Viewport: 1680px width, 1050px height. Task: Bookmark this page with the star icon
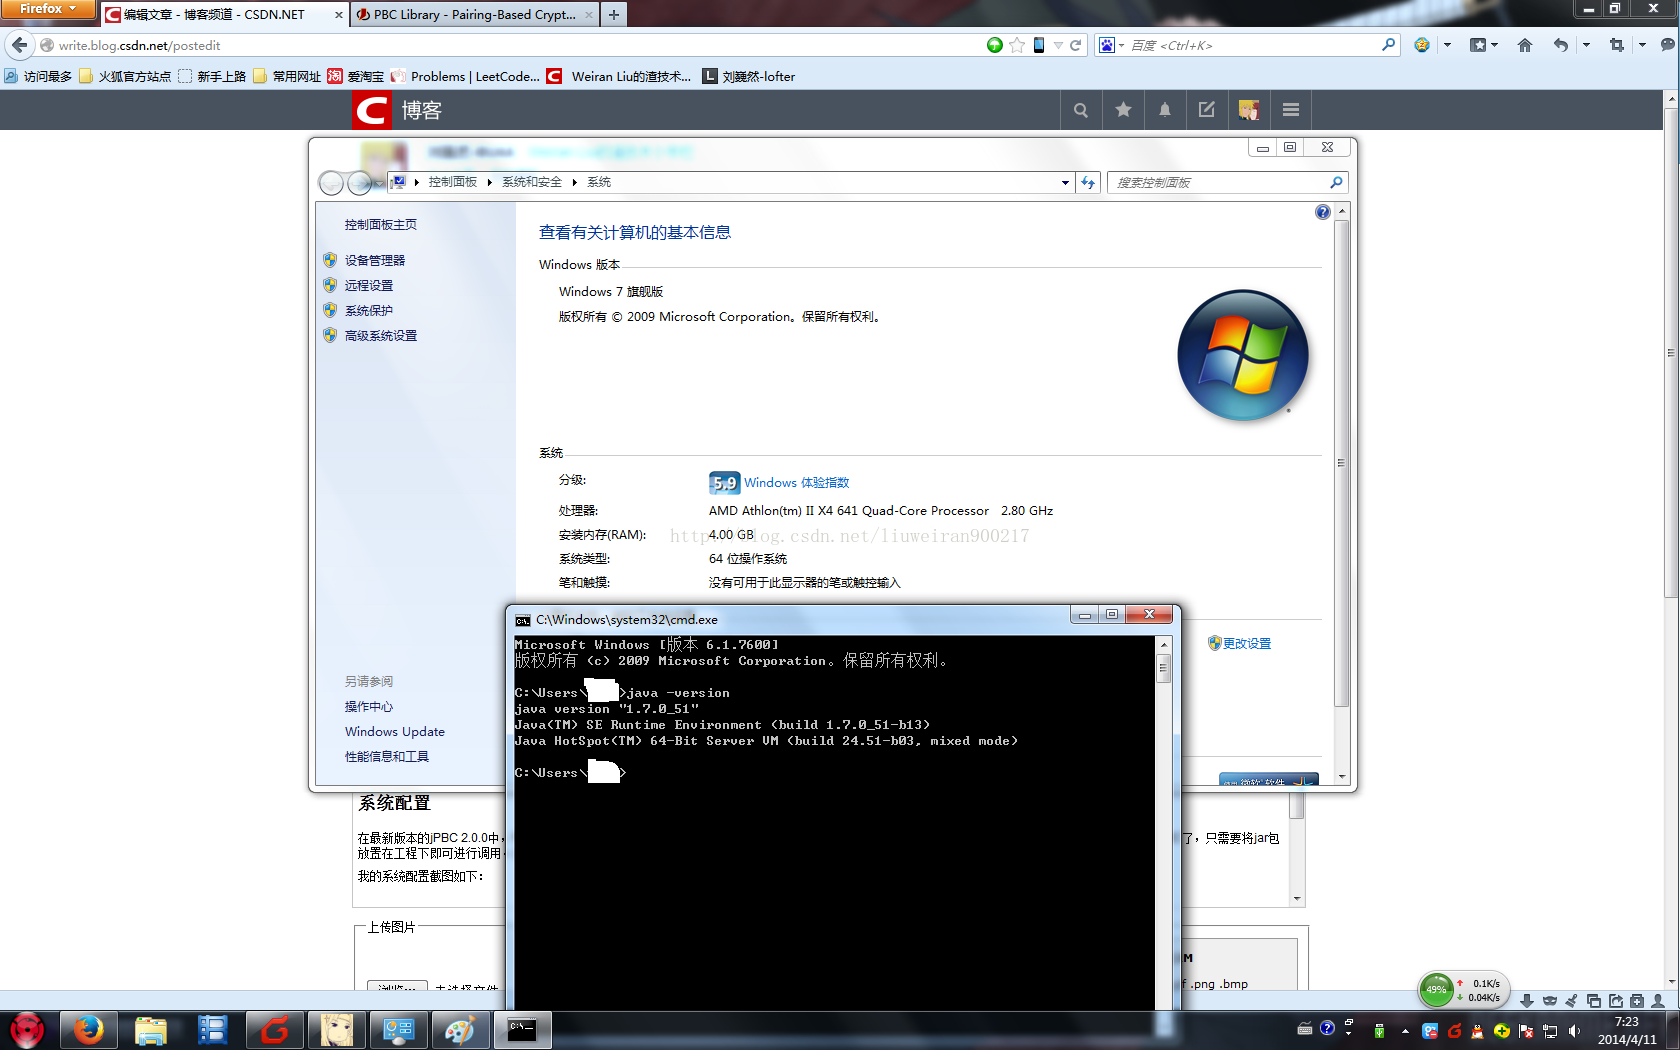[x=1017, y=45]
